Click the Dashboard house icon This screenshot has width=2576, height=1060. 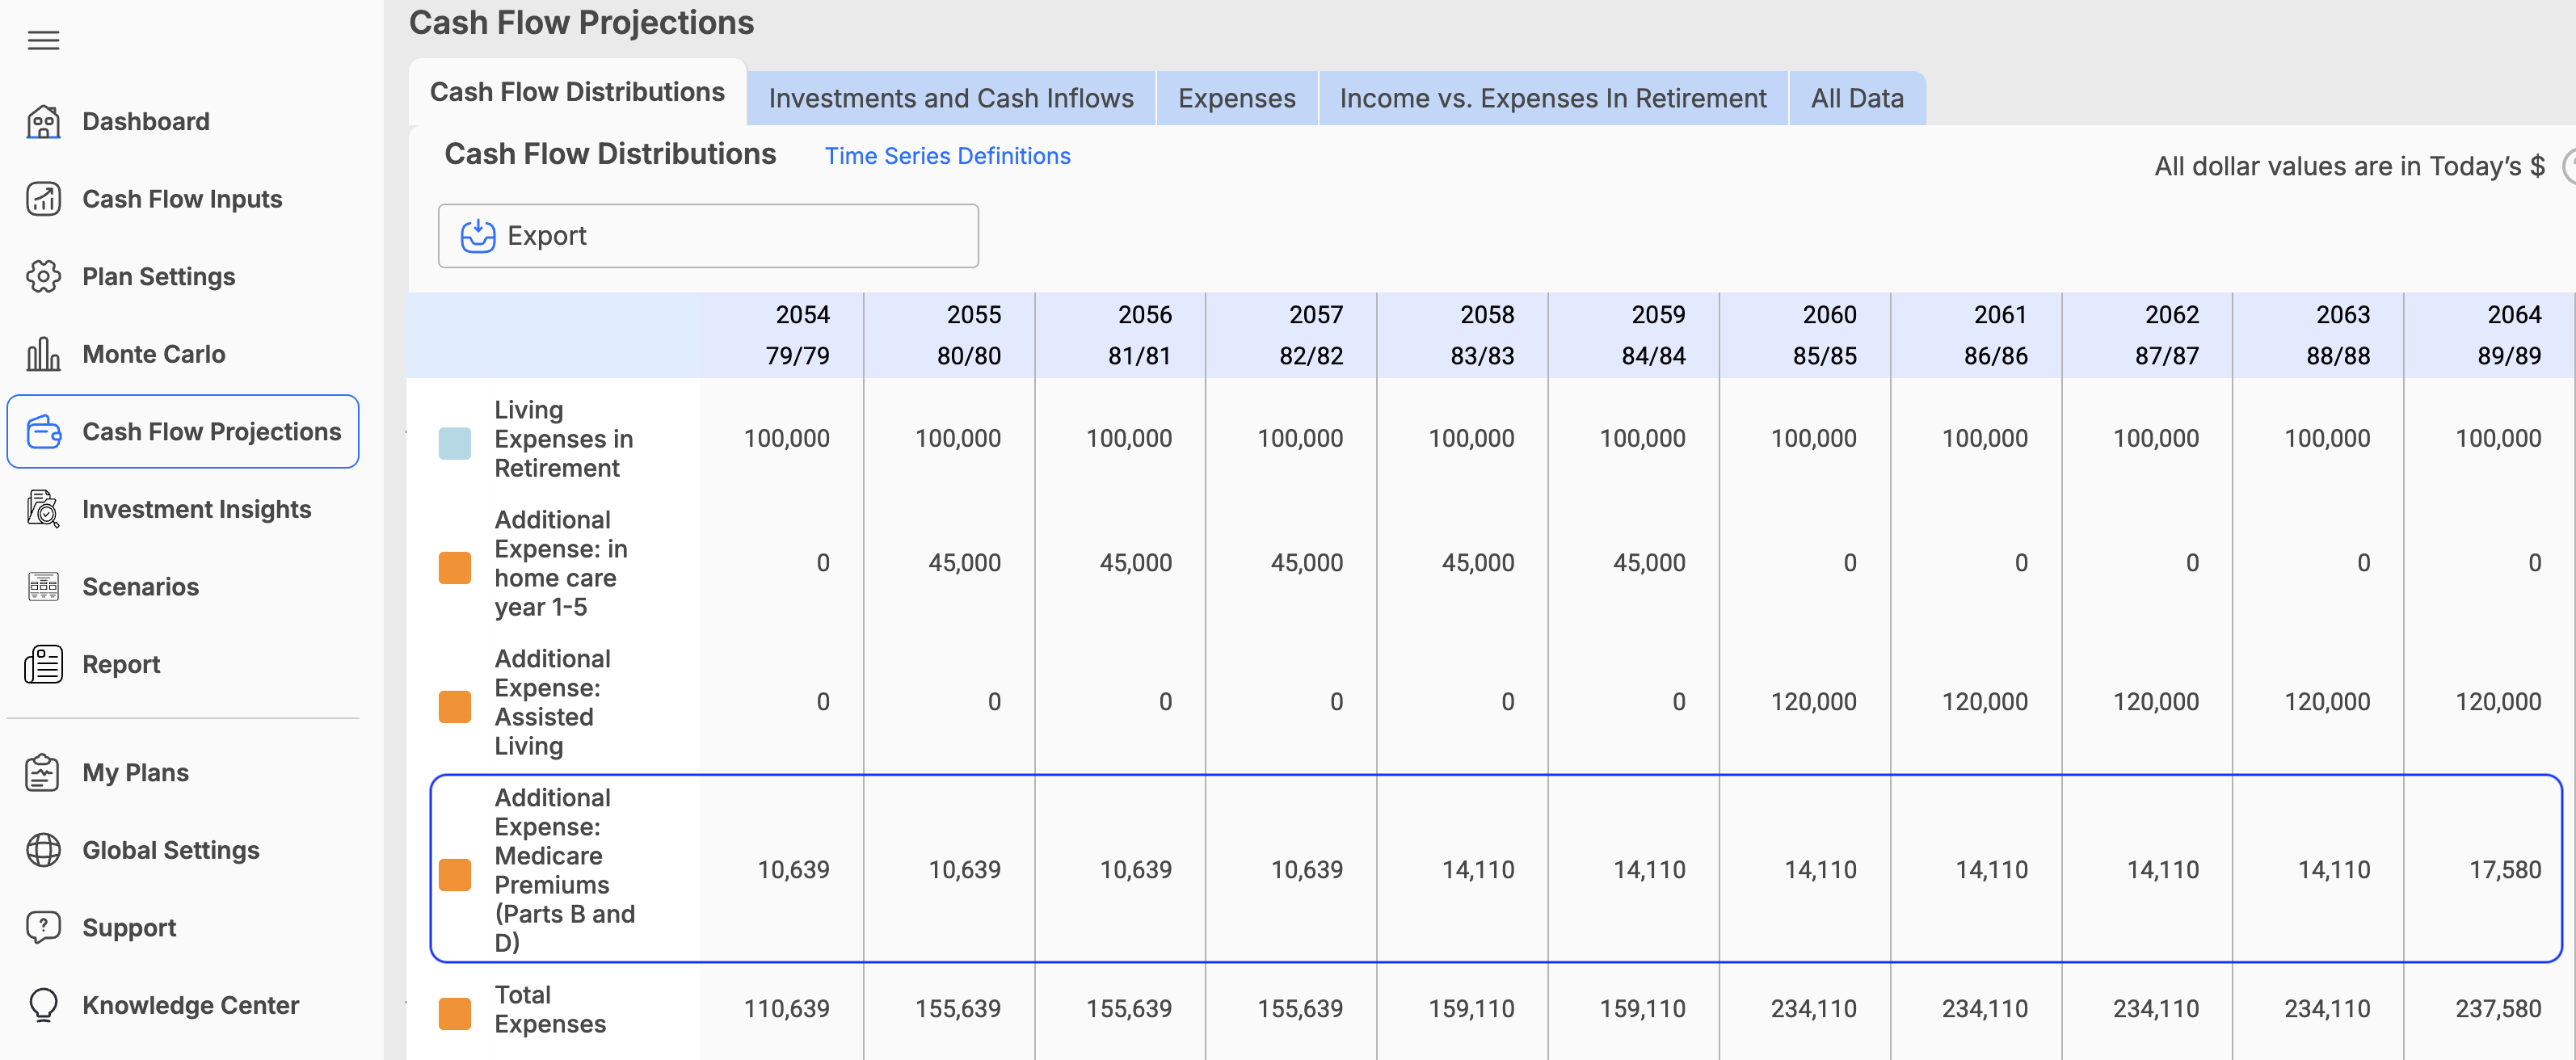pyautogui.click(x=43, y=122)
